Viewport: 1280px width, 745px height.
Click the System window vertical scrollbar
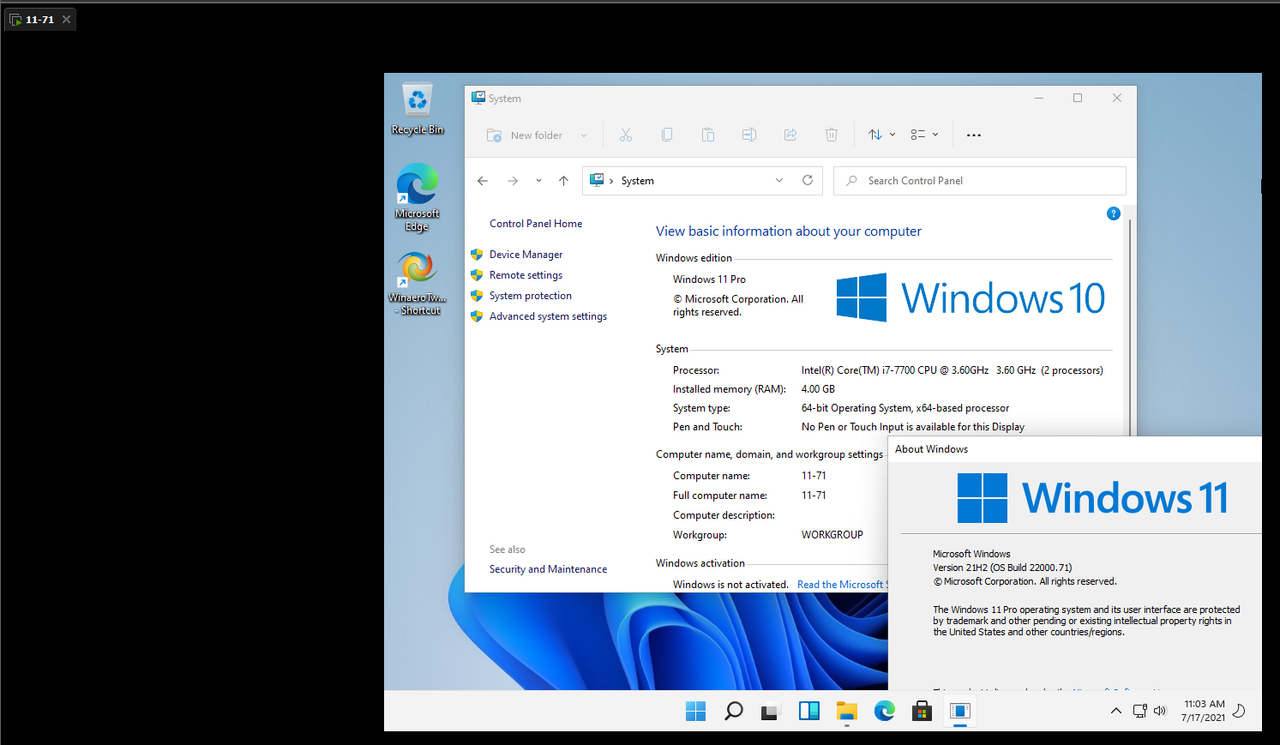pyautogui.click(x=1130, y=325)
